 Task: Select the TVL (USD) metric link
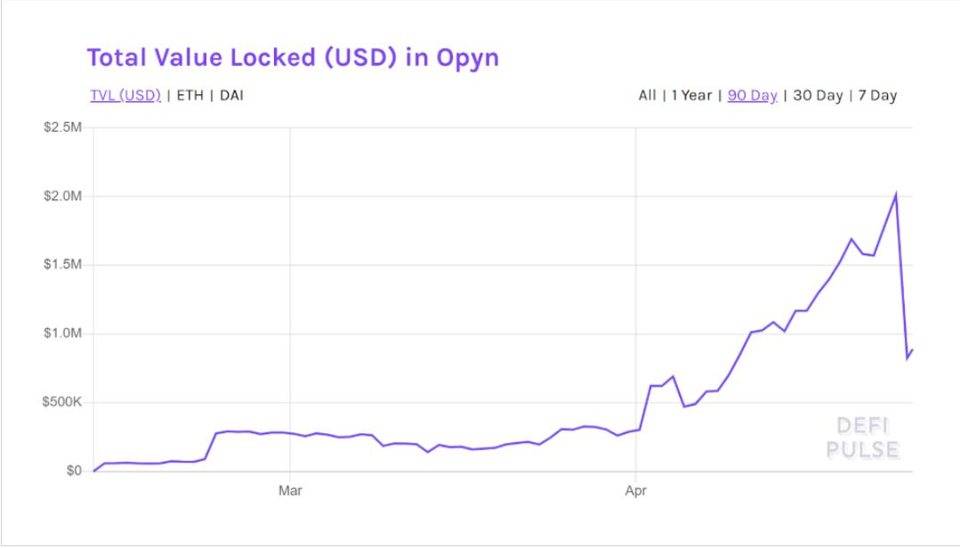tap(126, 96)
